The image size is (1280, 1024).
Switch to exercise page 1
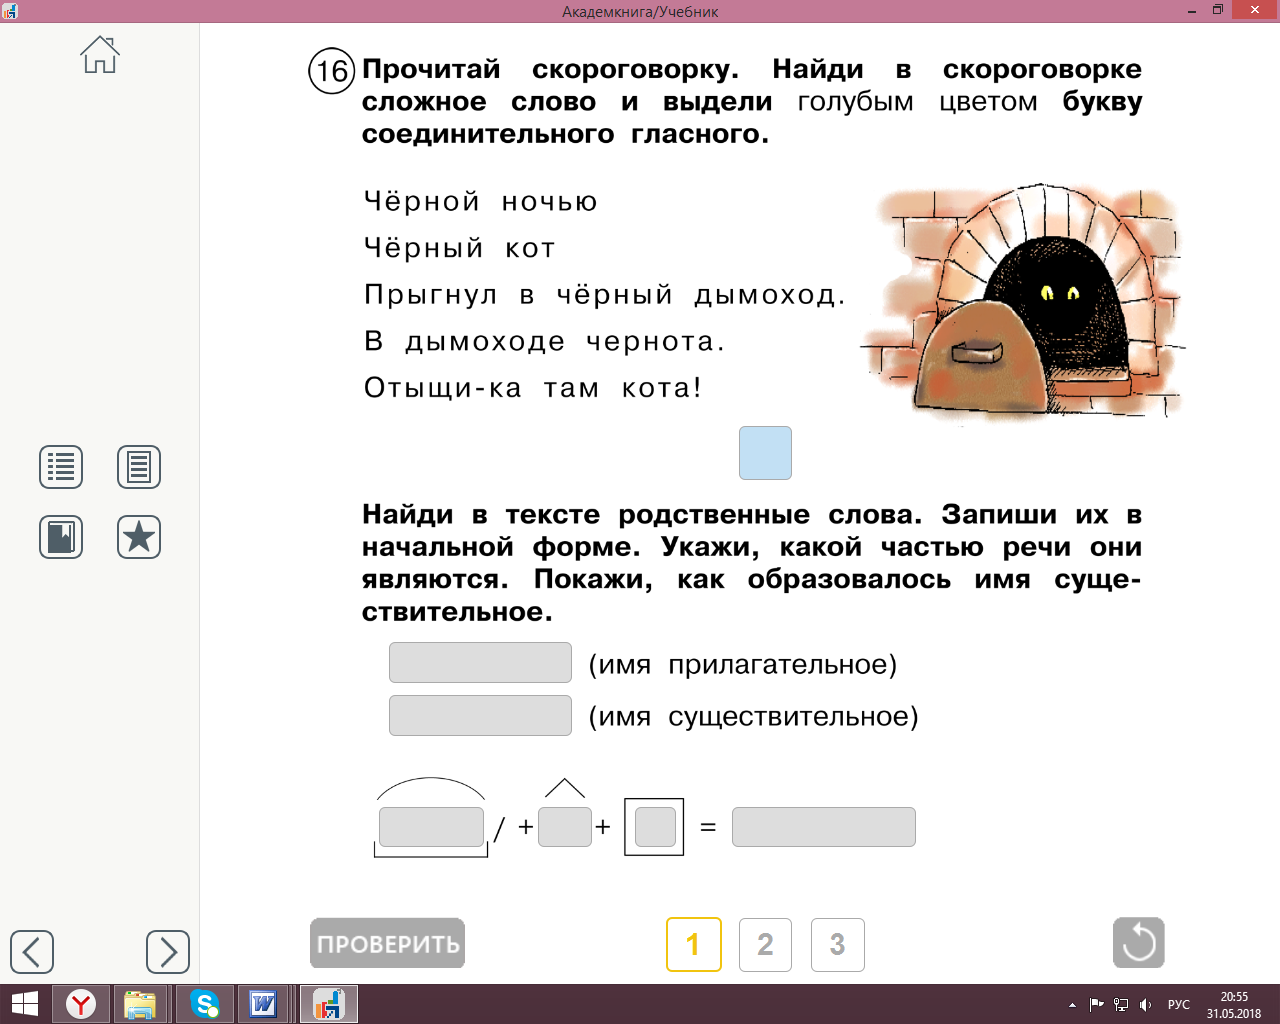coord(694,945)
